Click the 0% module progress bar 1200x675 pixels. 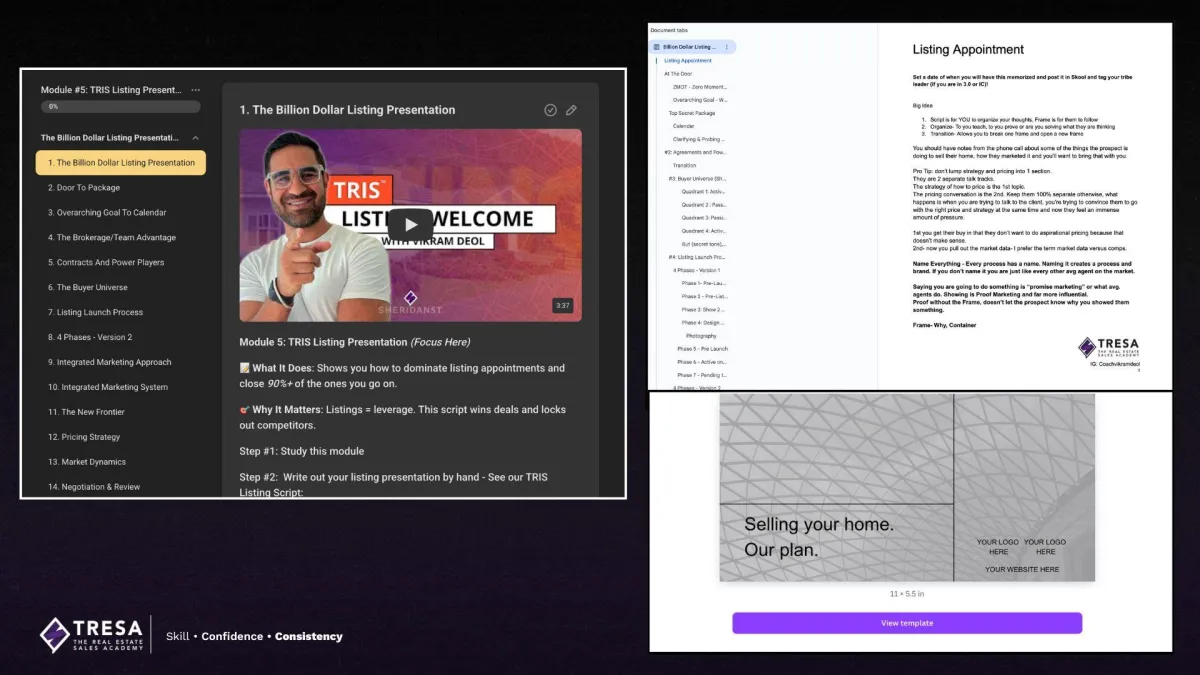[x=120, y=106]
